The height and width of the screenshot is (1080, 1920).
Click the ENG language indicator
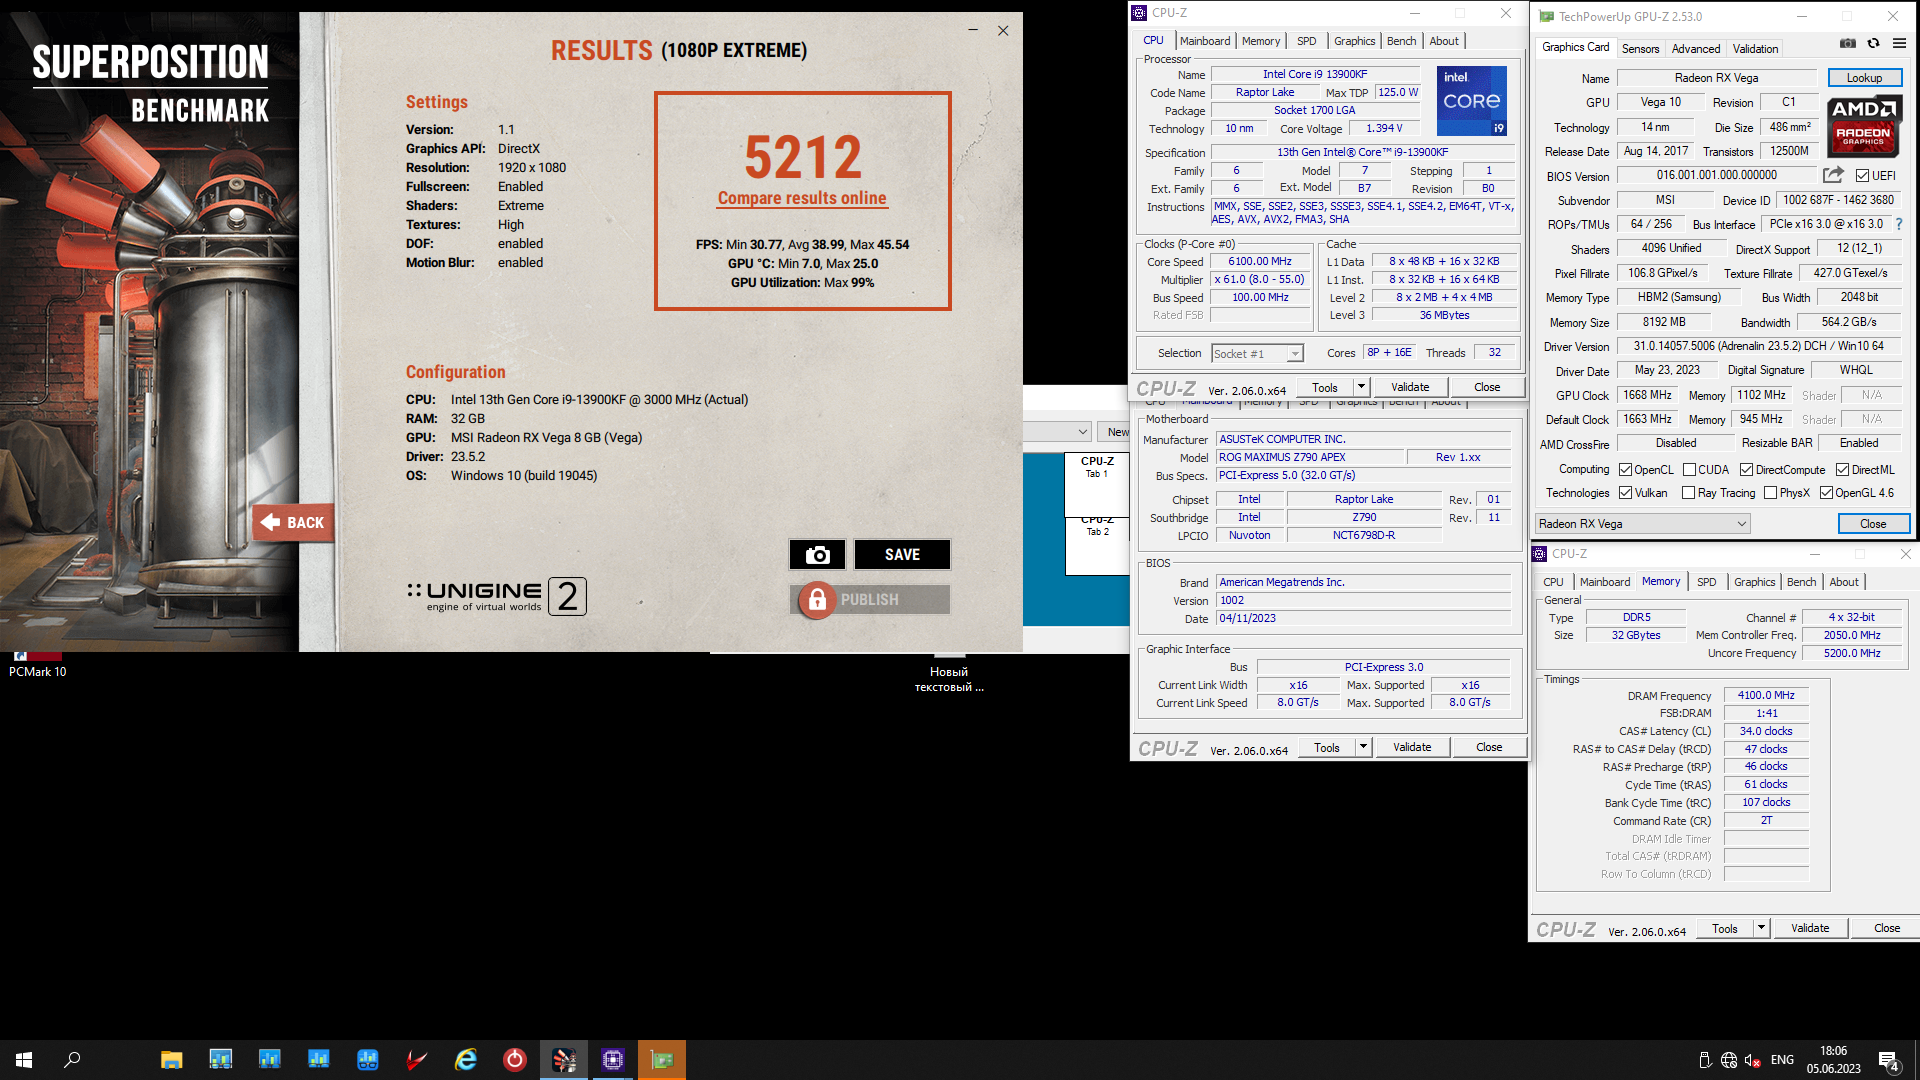click(1782, 1060)
